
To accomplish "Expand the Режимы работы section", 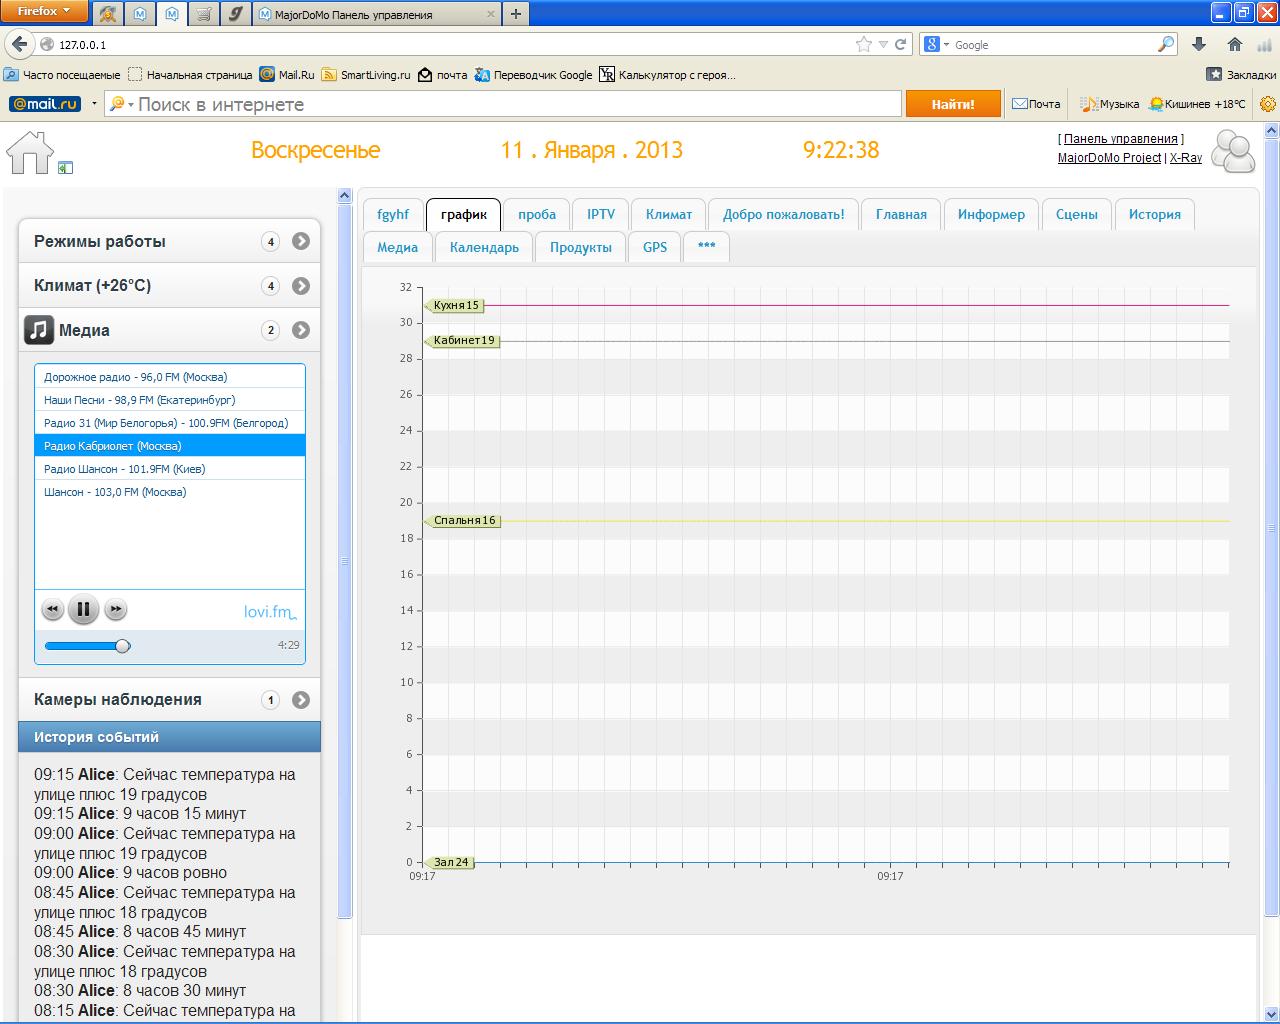I will pyautogui.click(x=300, y=241).
